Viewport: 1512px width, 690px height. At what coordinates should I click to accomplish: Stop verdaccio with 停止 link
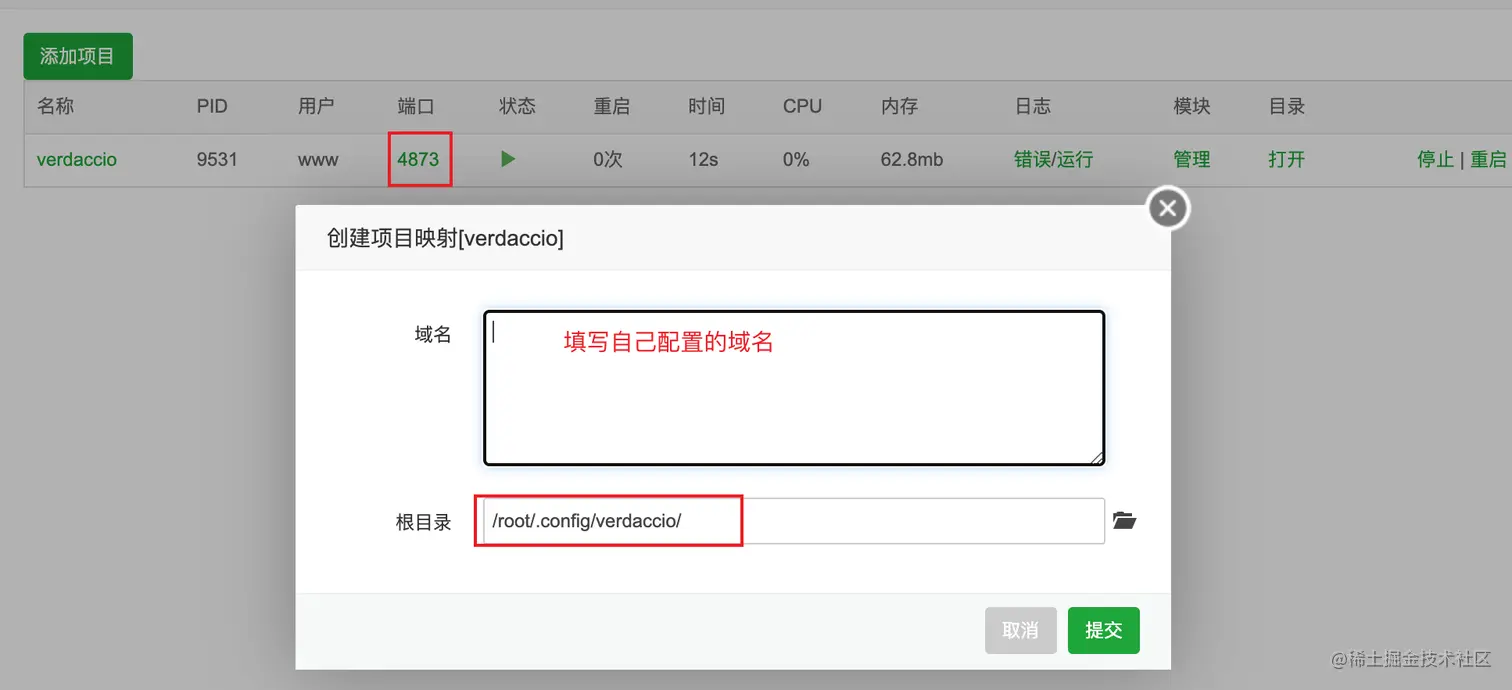pyautogui.click(x=1435, y=159)
